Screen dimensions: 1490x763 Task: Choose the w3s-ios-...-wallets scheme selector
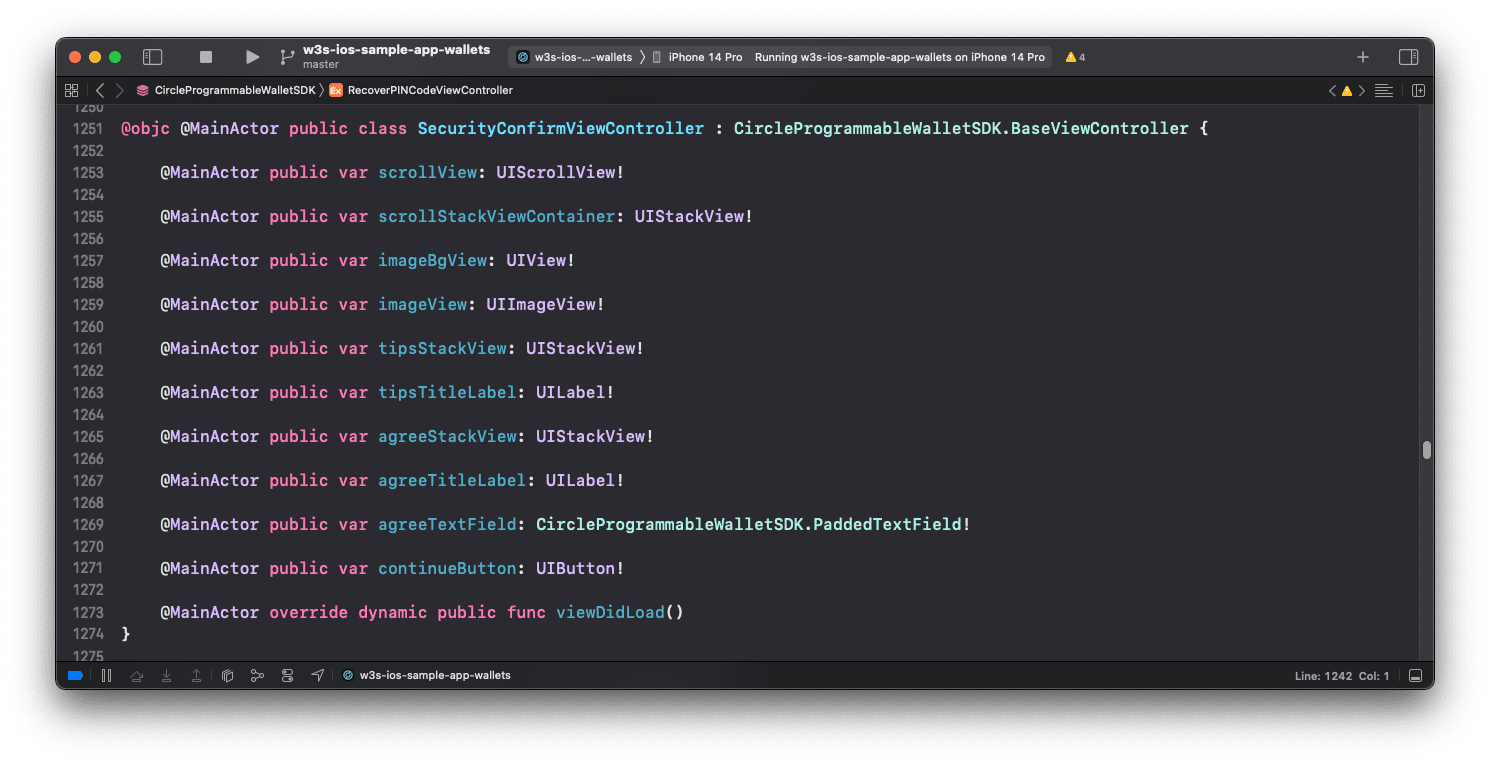pos(575,57)
